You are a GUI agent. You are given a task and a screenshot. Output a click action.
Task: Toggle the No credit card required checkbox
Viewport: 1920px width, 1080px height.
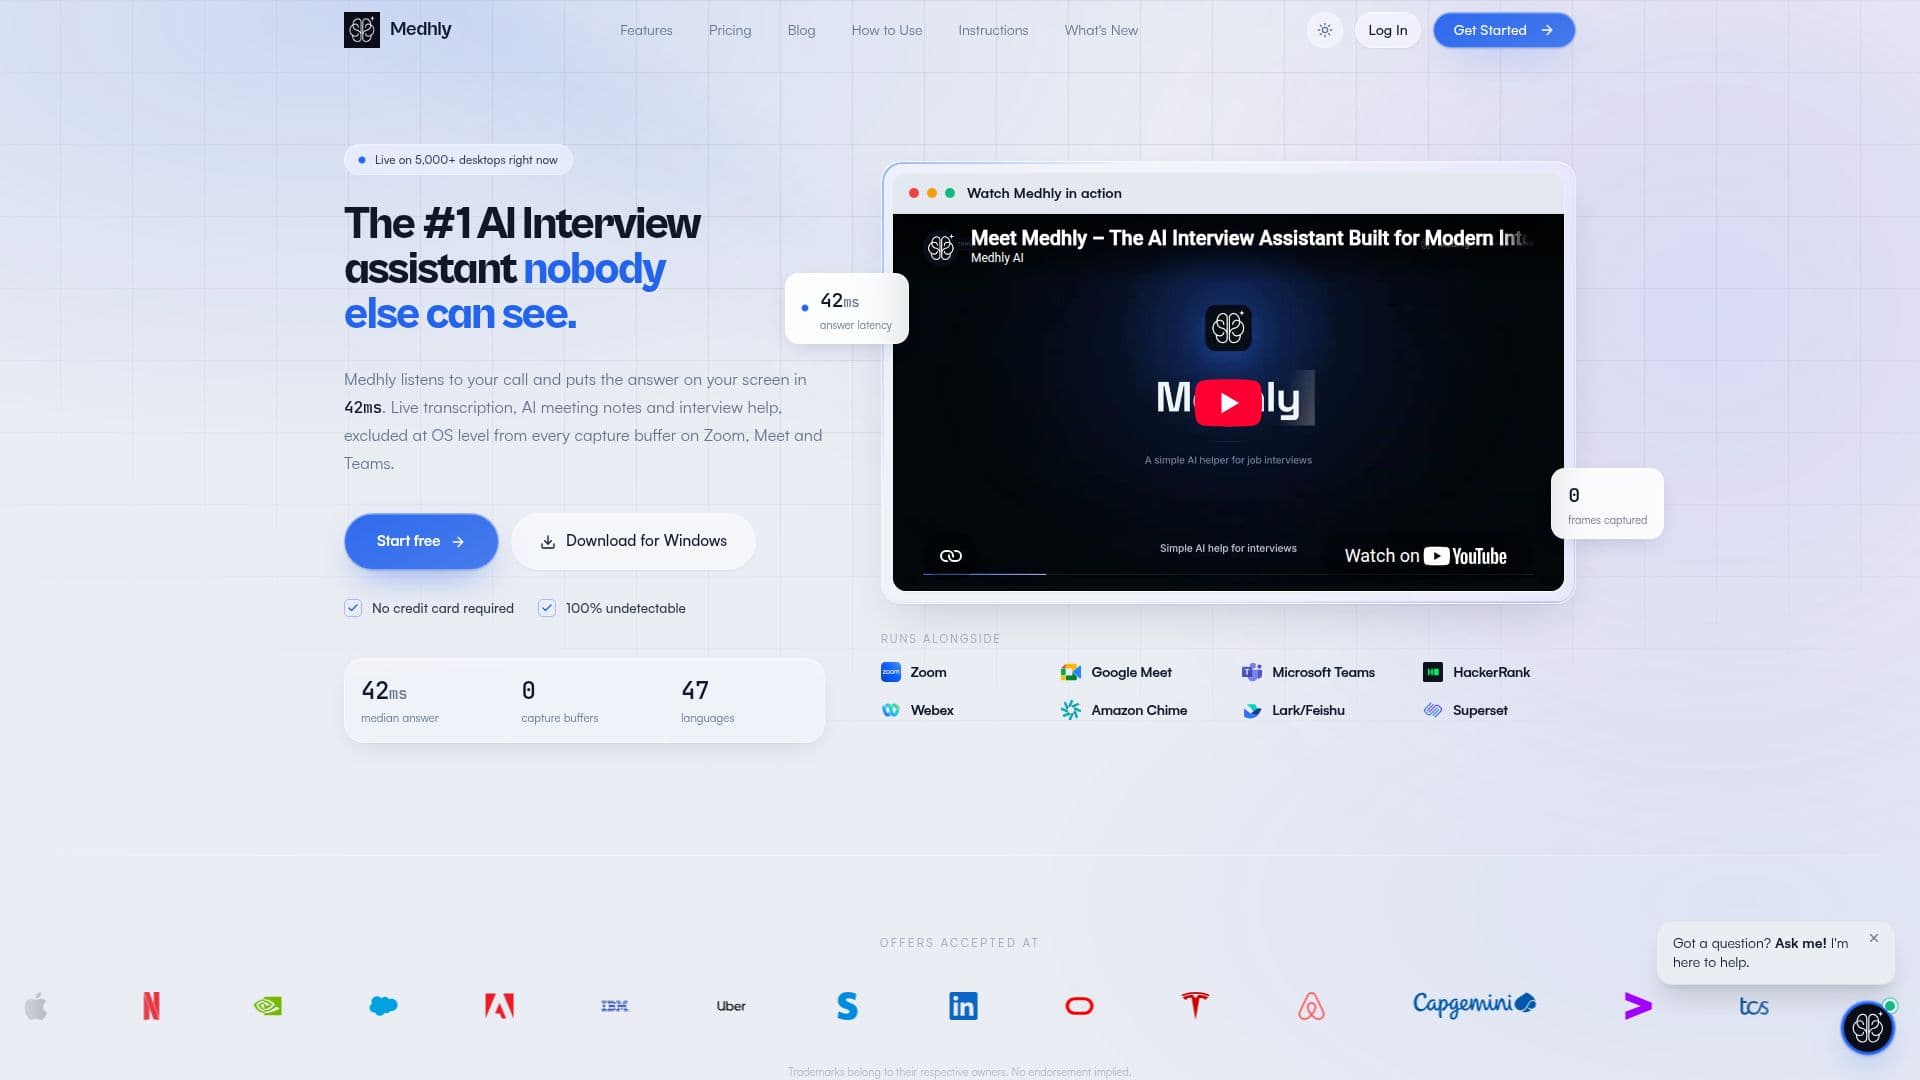click(x=353, y=608)
